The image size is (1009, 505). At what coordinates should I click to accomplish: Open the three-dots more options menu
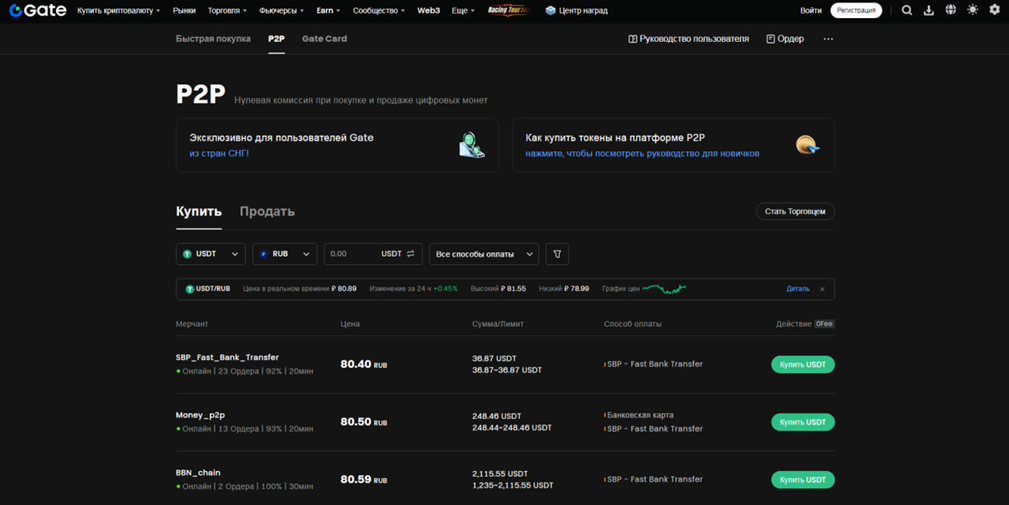pos(828,39)
